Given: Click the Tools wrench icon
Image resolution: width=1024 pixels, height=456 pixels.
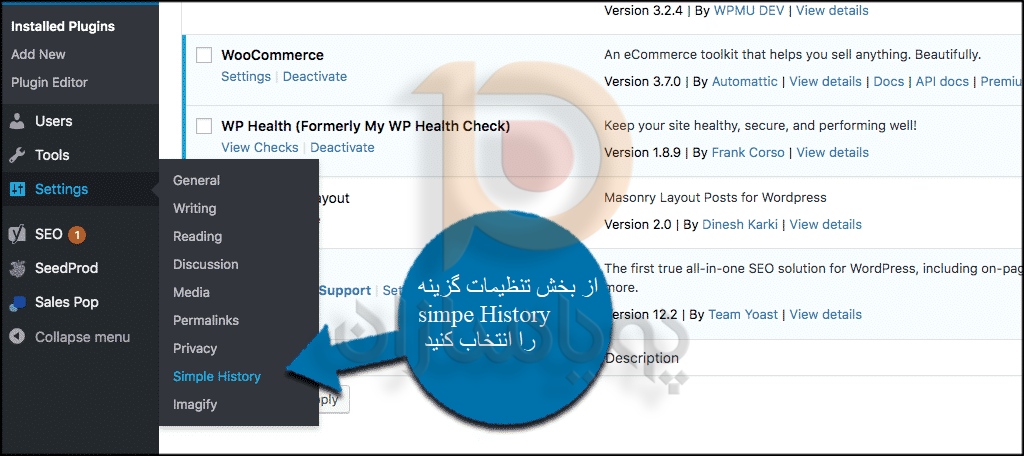Looking at the screenshot, I should pyautogui.click(x=18, y=155).
